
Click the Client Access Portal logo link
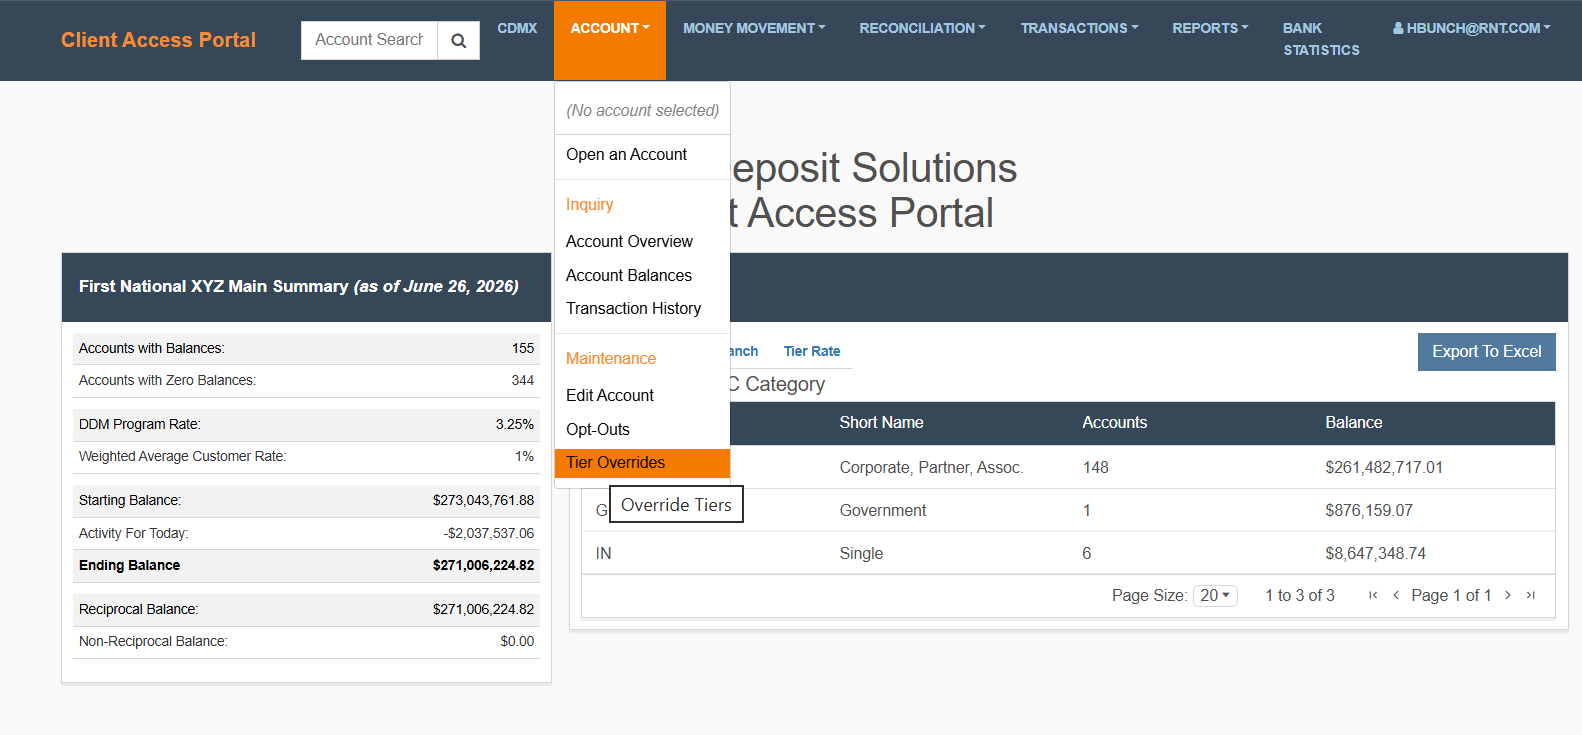(x=158, y=40)
